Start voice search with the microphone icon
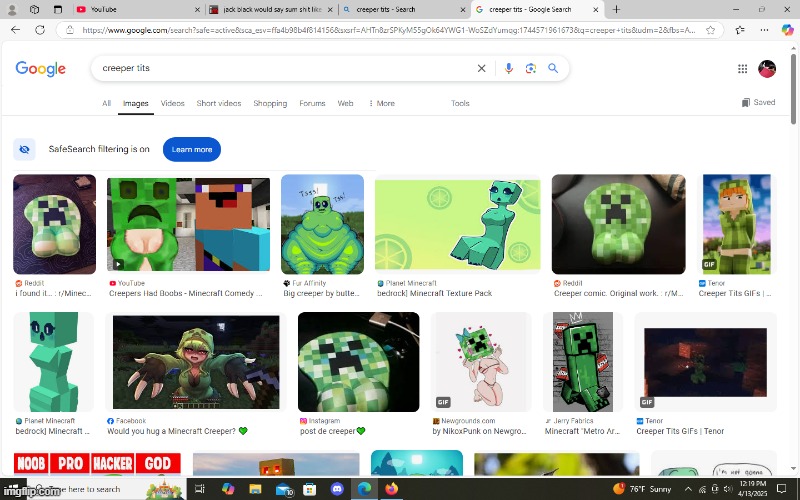Image resolution: width=800 pixels, height=500 pixels. tap(508, 68)
